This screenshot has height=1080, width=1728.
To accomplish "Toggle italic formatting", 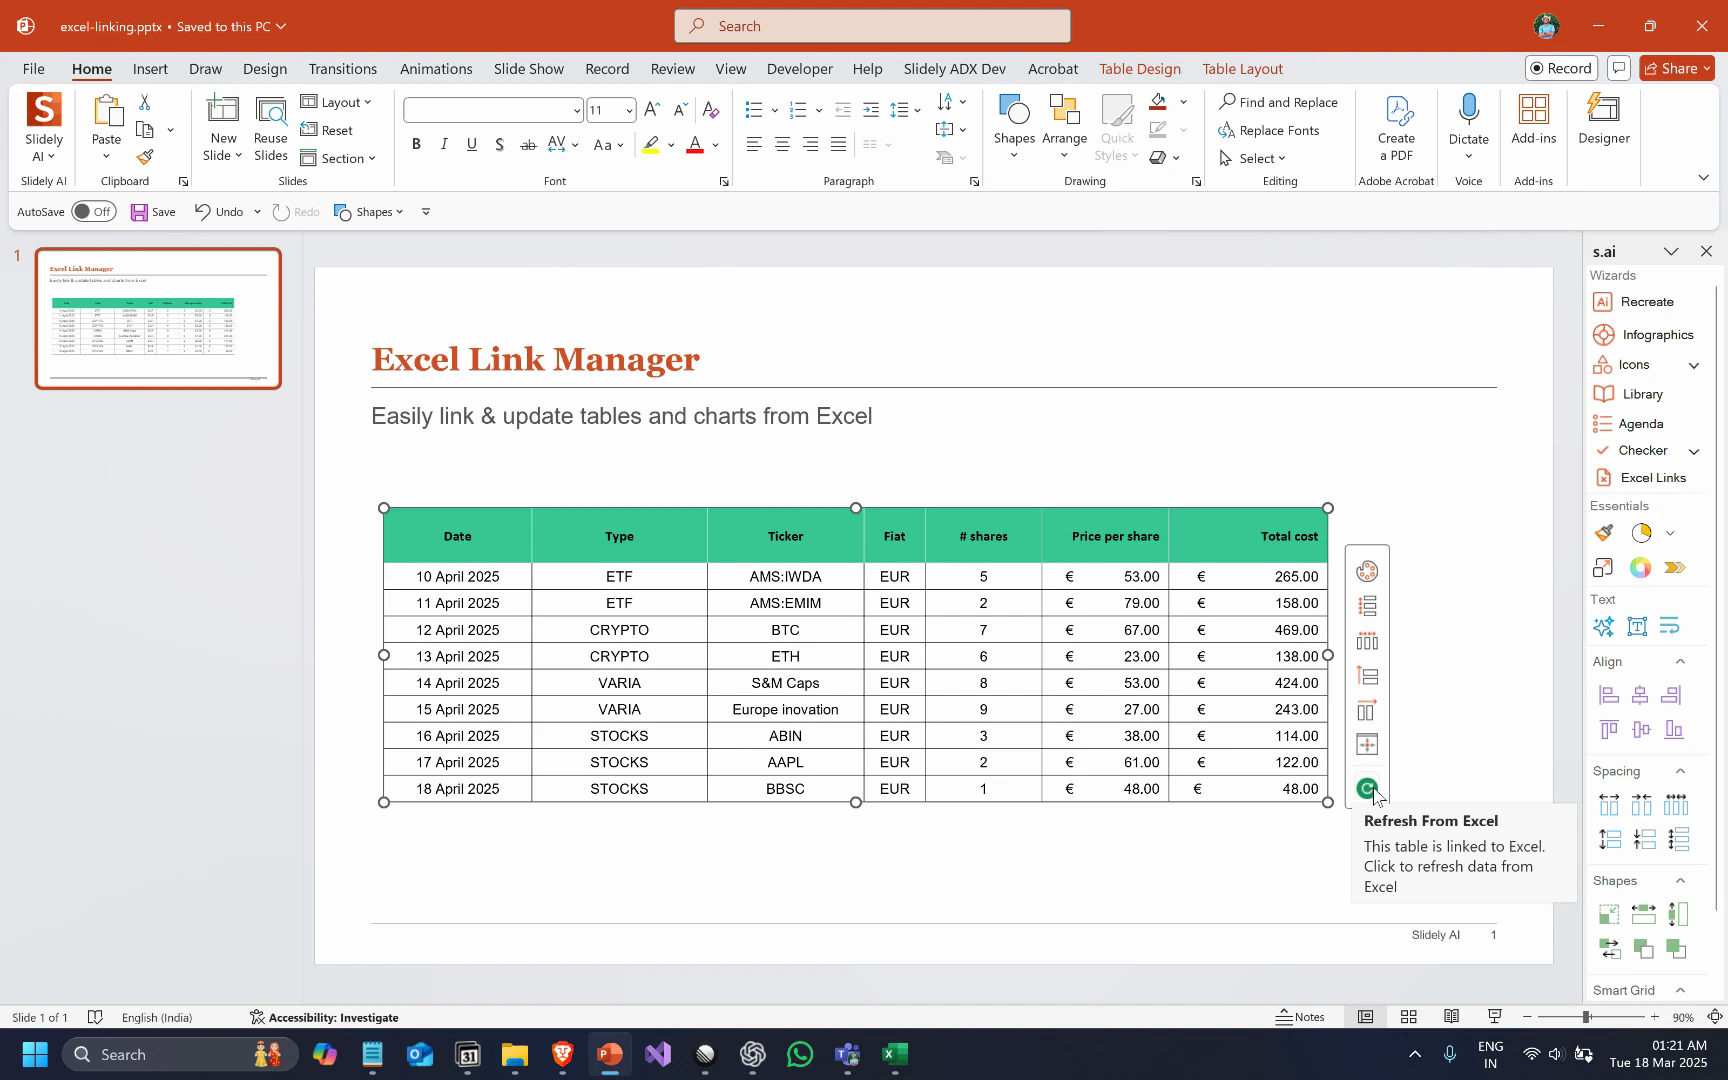I will click(443, 144).
